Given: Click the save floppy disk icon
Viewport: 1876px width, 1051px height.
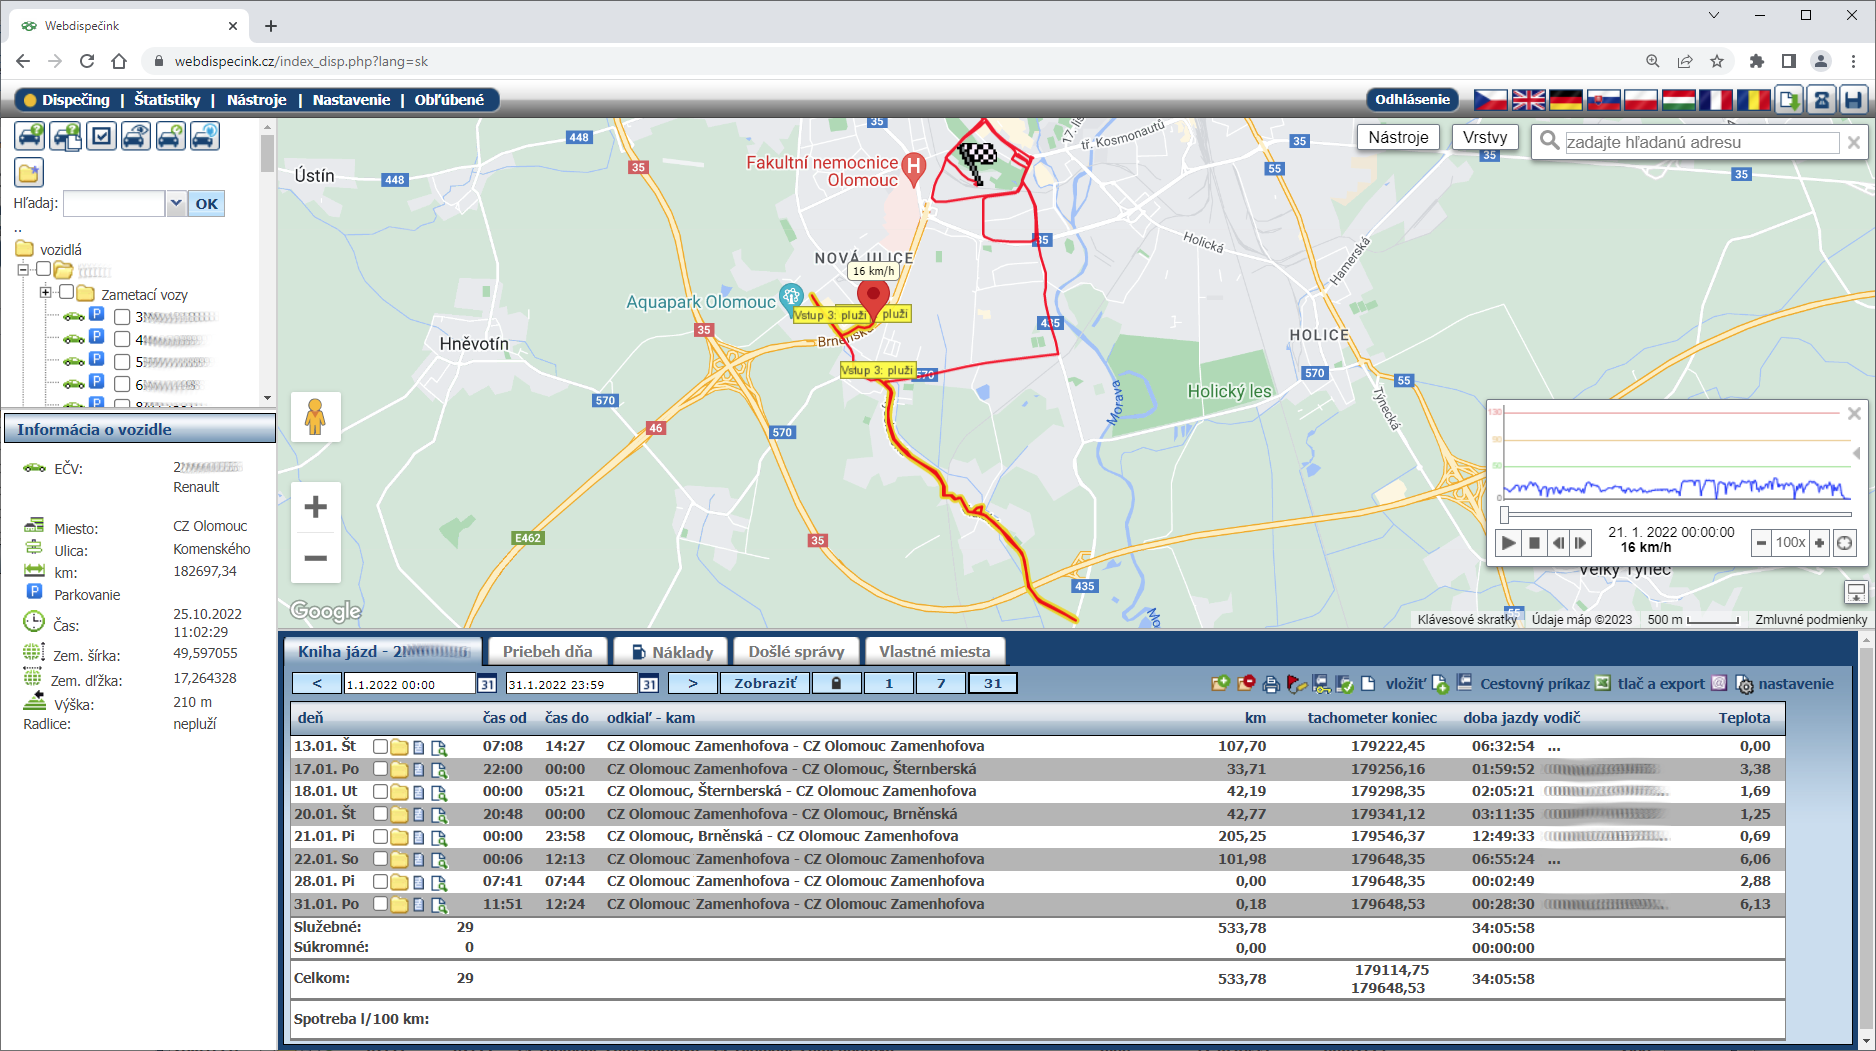Looking at the screenshot, I should (x=1853, y=100).
